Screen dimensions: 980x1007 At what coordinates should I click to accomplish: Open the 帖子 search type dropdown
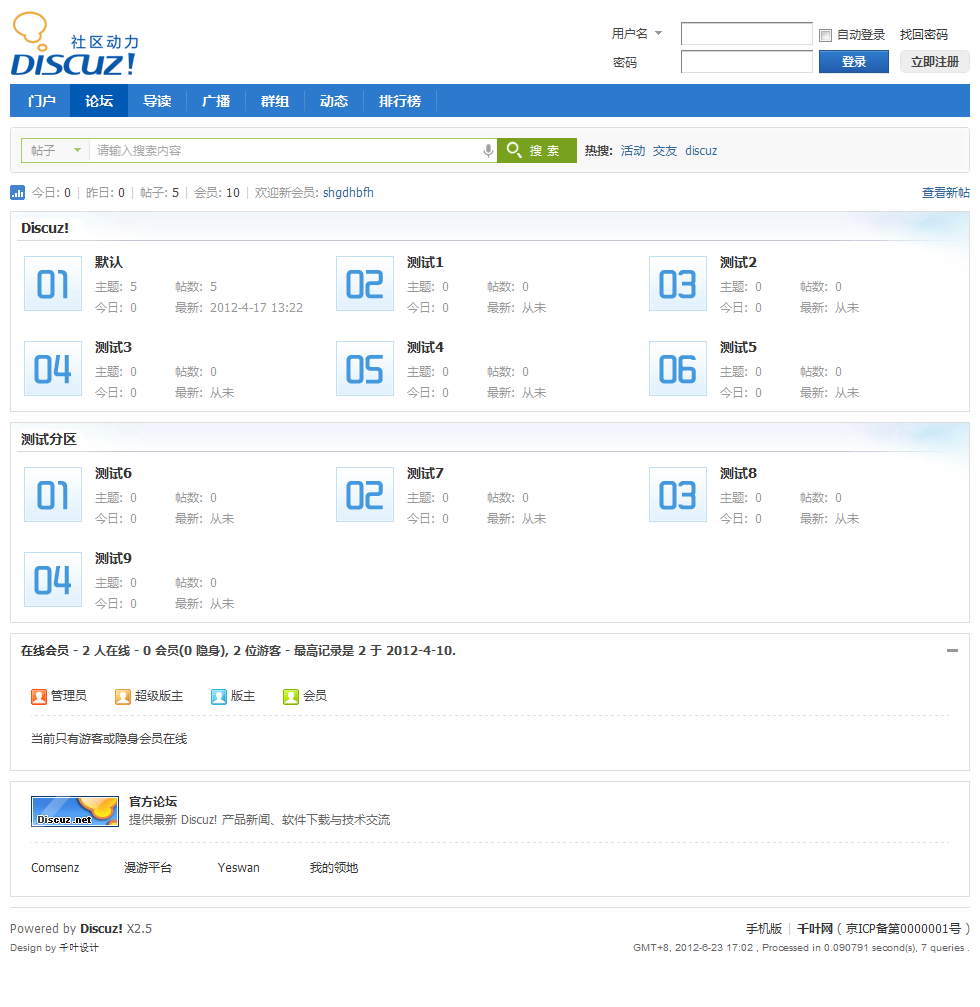coord(56,150)
